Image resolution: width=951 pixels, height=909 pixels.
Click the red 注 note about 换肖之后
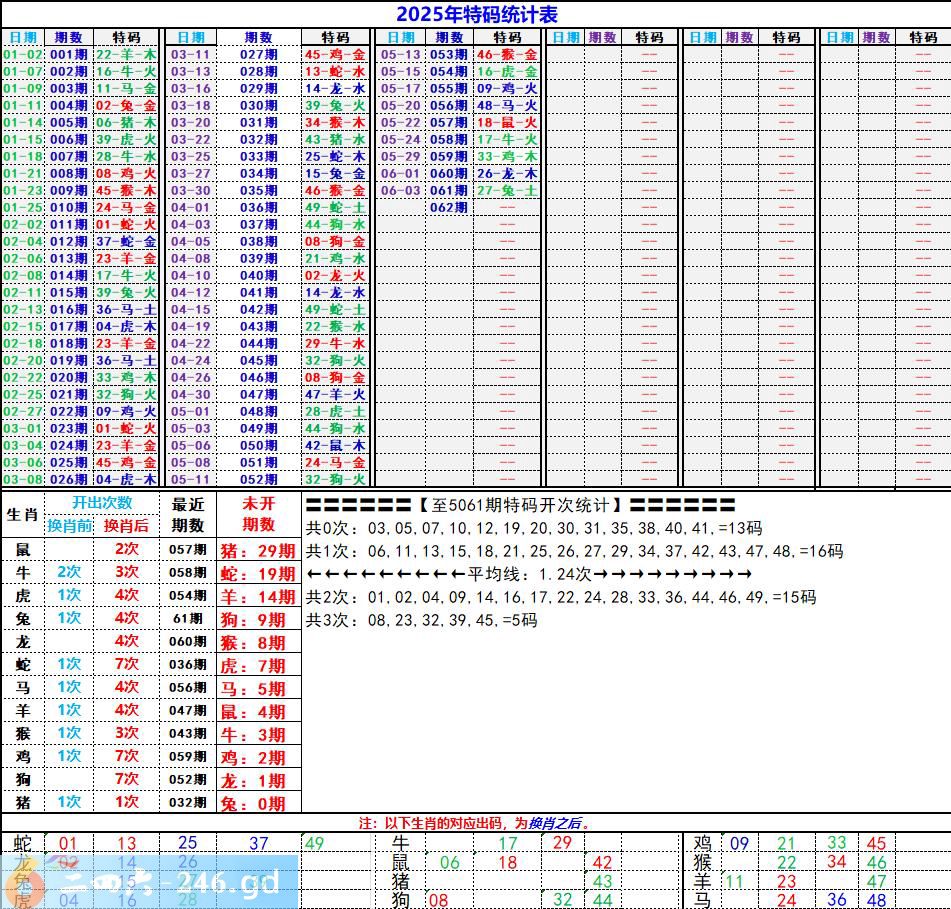click(475, 823)
